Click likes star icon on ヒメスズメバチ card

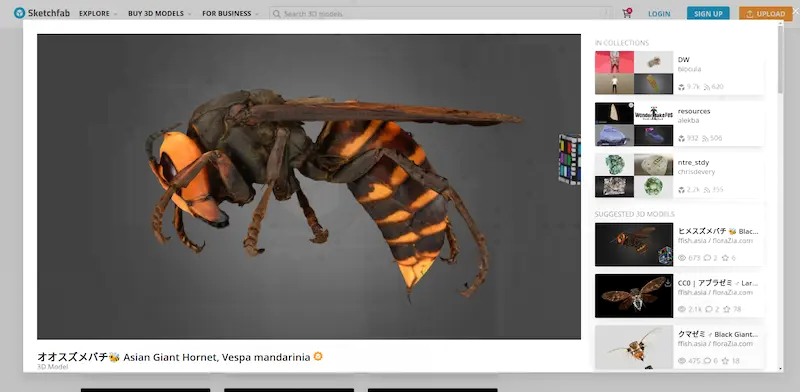pyautogui.click(x=726, y=258)
